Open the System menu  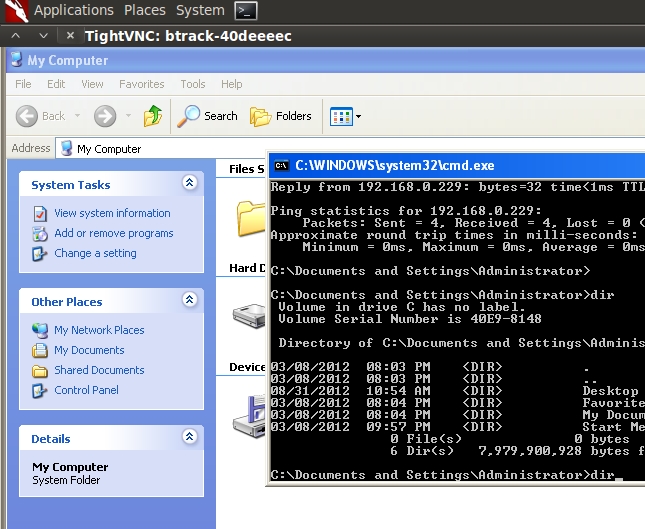tap(200, 10)
